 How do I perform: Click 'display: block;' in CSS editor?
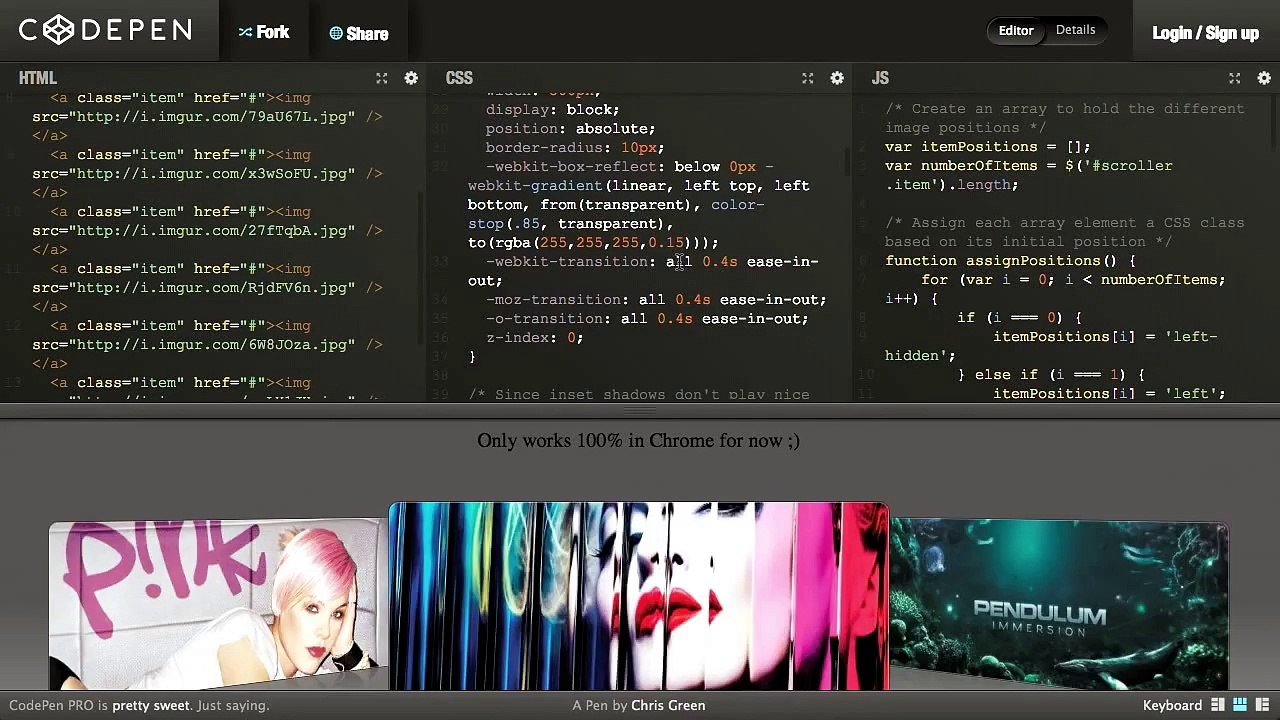552,109
